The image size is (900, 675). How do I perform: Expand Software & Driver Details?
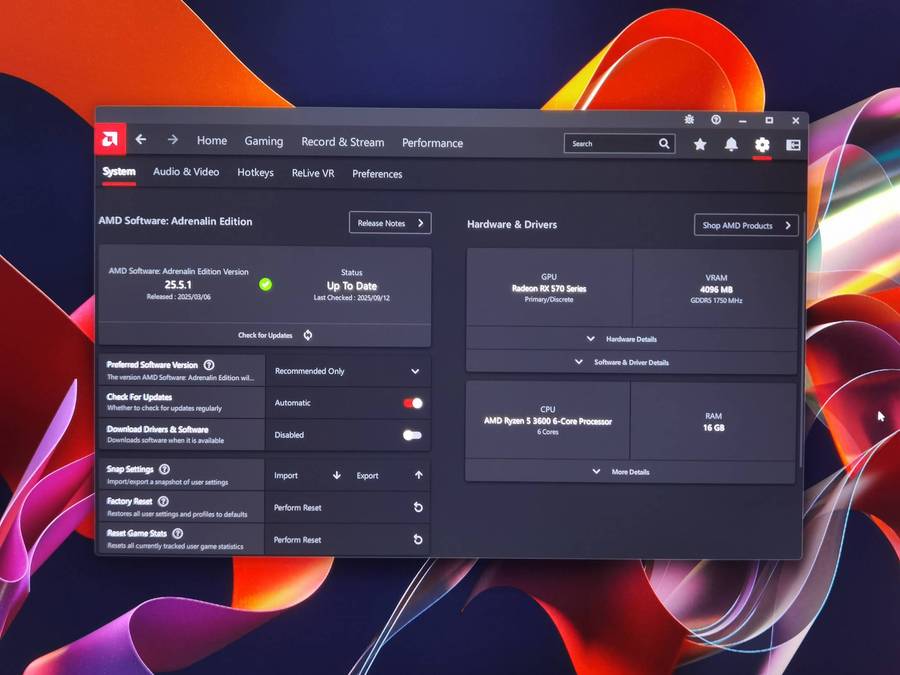[631, 362]
